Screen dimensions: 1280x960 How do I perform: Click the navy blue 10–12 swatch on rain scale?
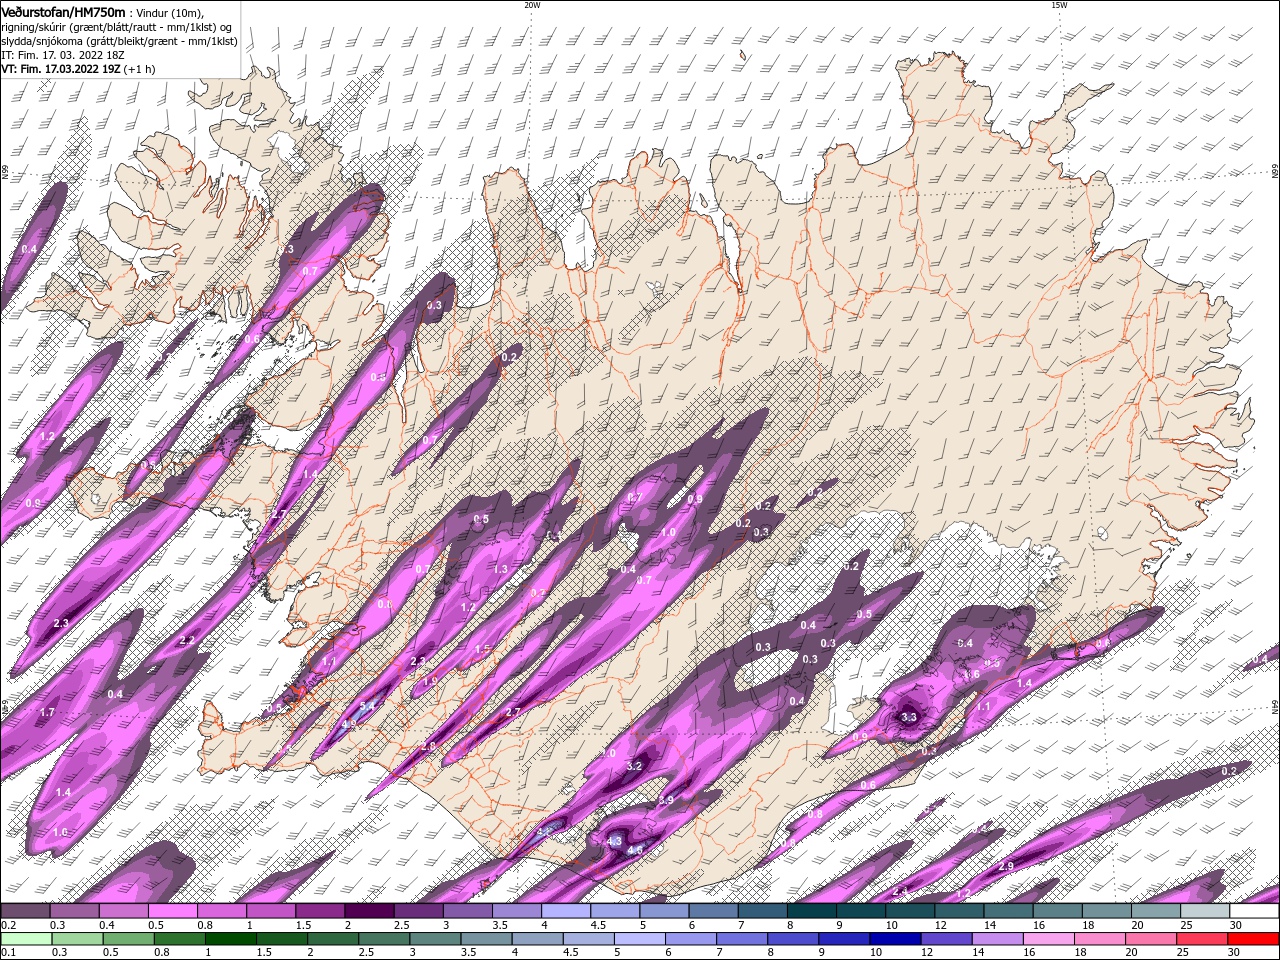pos(893,939)
